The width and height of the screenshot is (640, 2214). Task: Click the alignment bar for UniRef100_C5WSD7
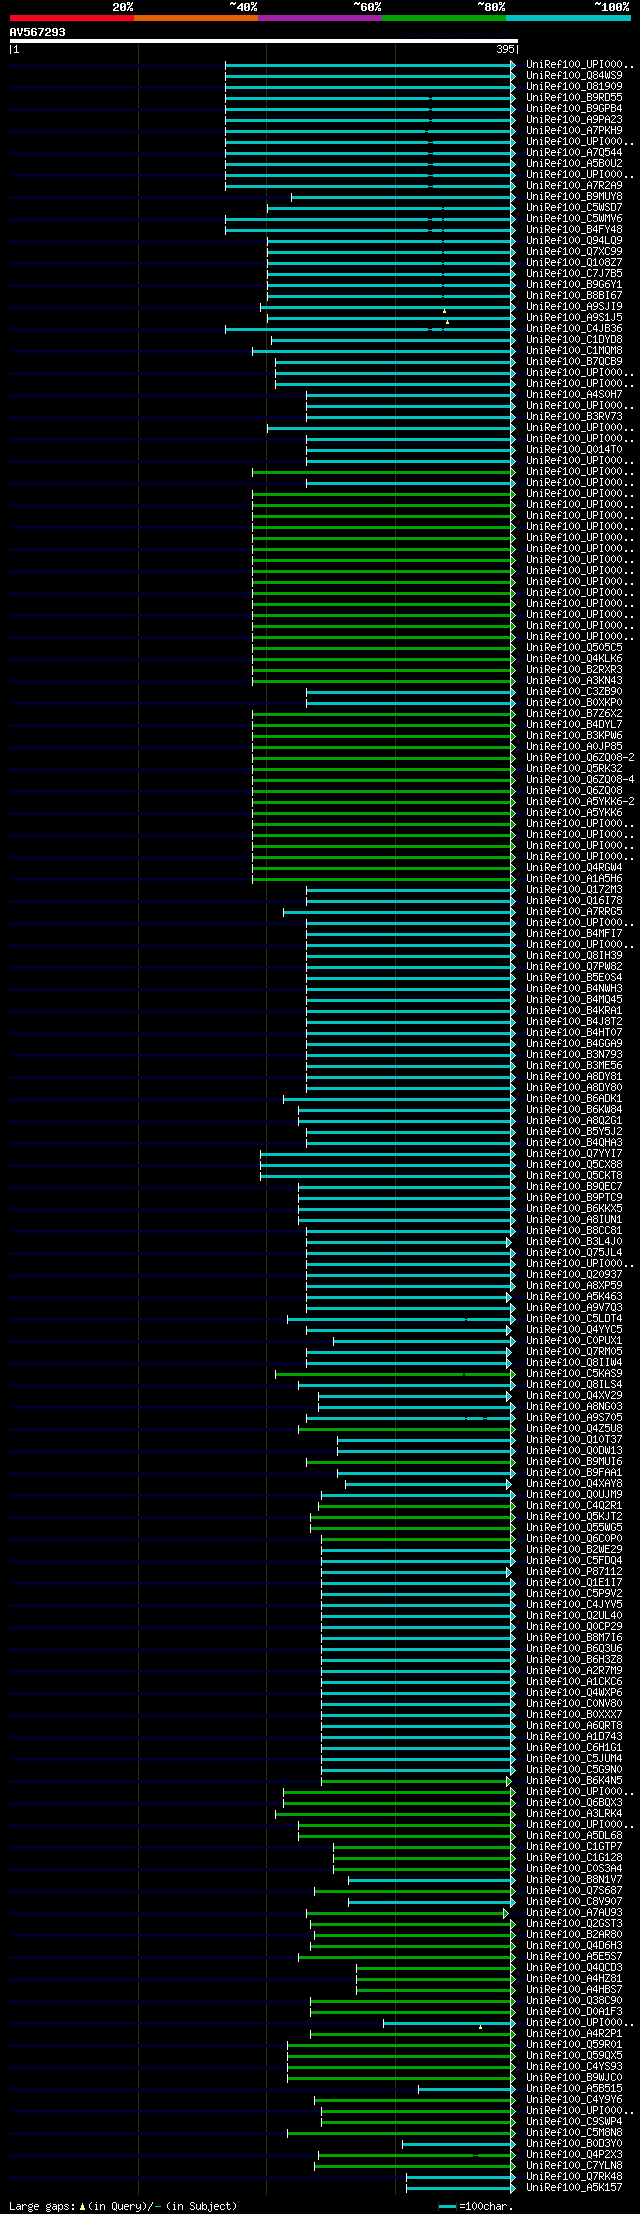[390, 207]
